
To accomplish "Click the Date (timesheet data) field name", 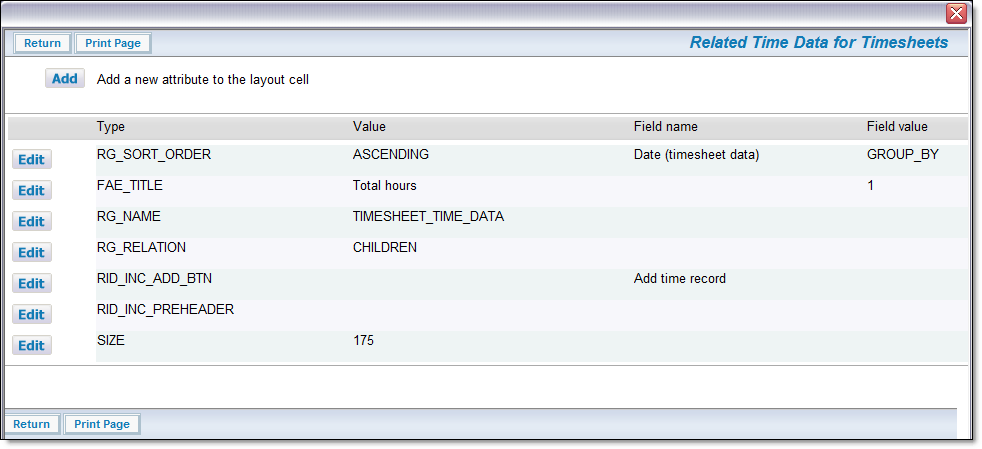I will coord(696,155).
